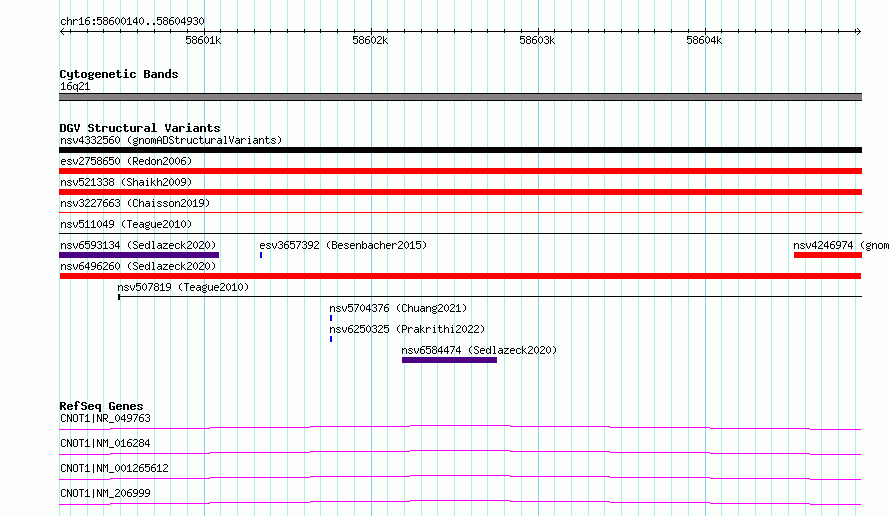Click the 58604k ruler tick label
This screenshot has height=516, width=890.
(704, 40)
